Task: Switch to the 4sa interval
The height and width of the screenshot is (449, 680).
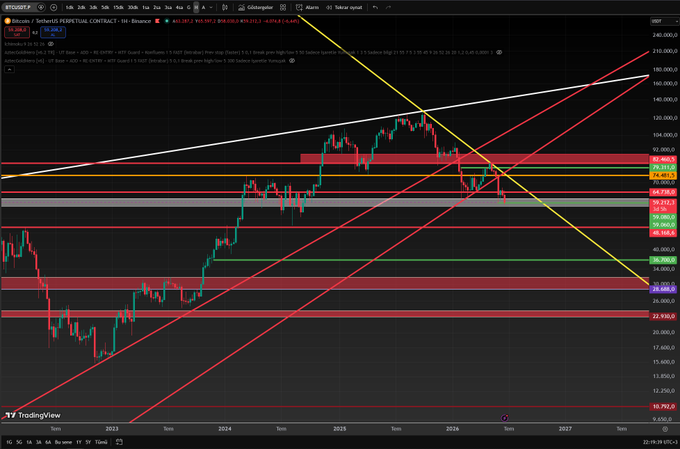Action: 179,7
